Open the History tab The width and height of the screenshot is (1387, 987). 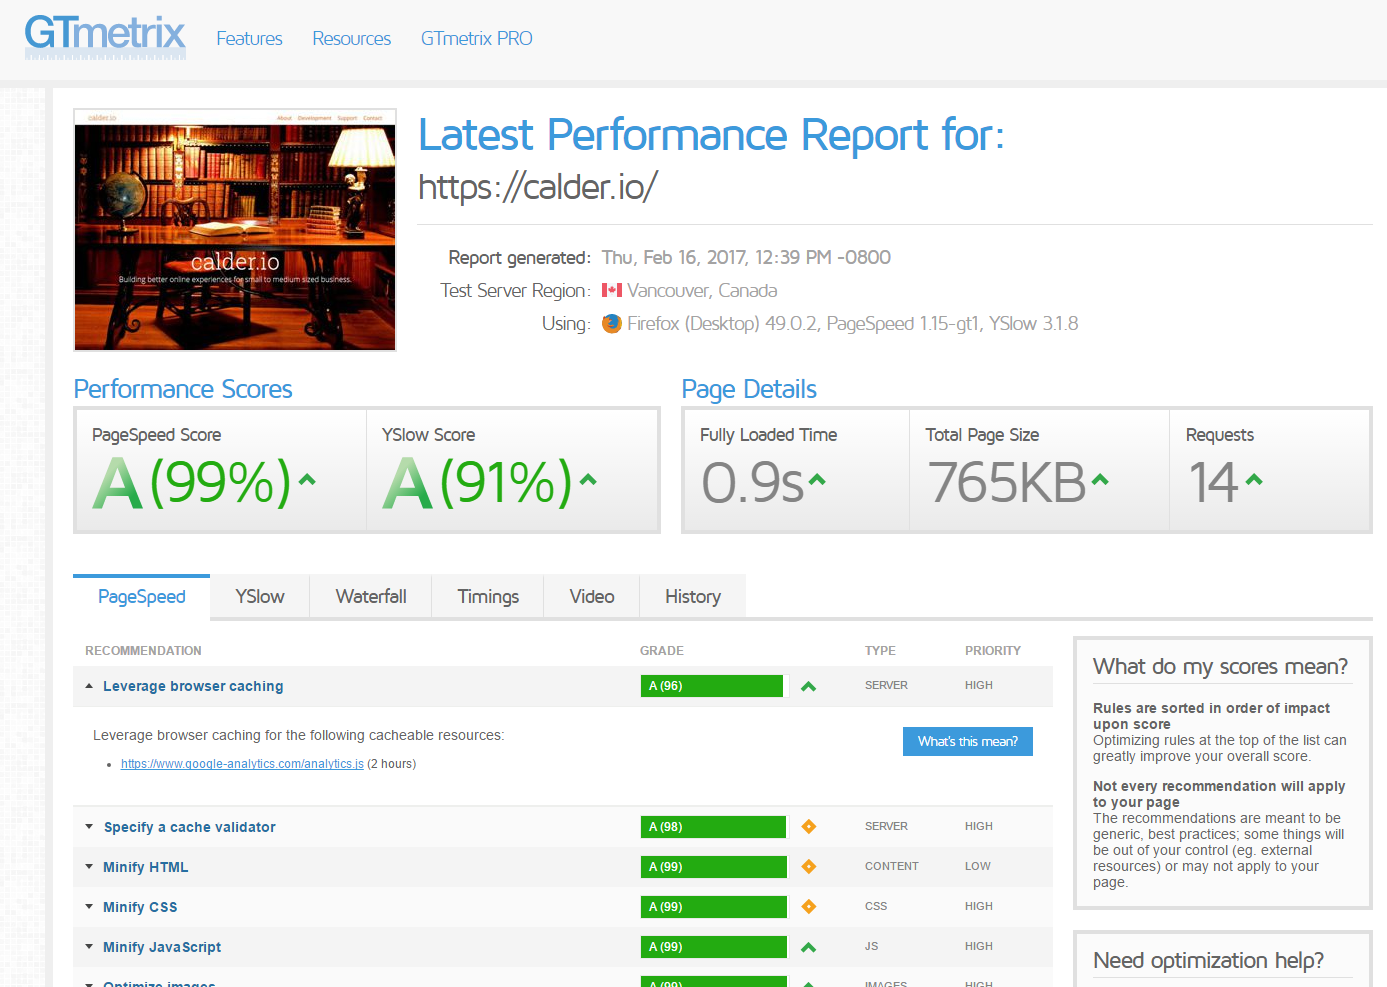693,597
